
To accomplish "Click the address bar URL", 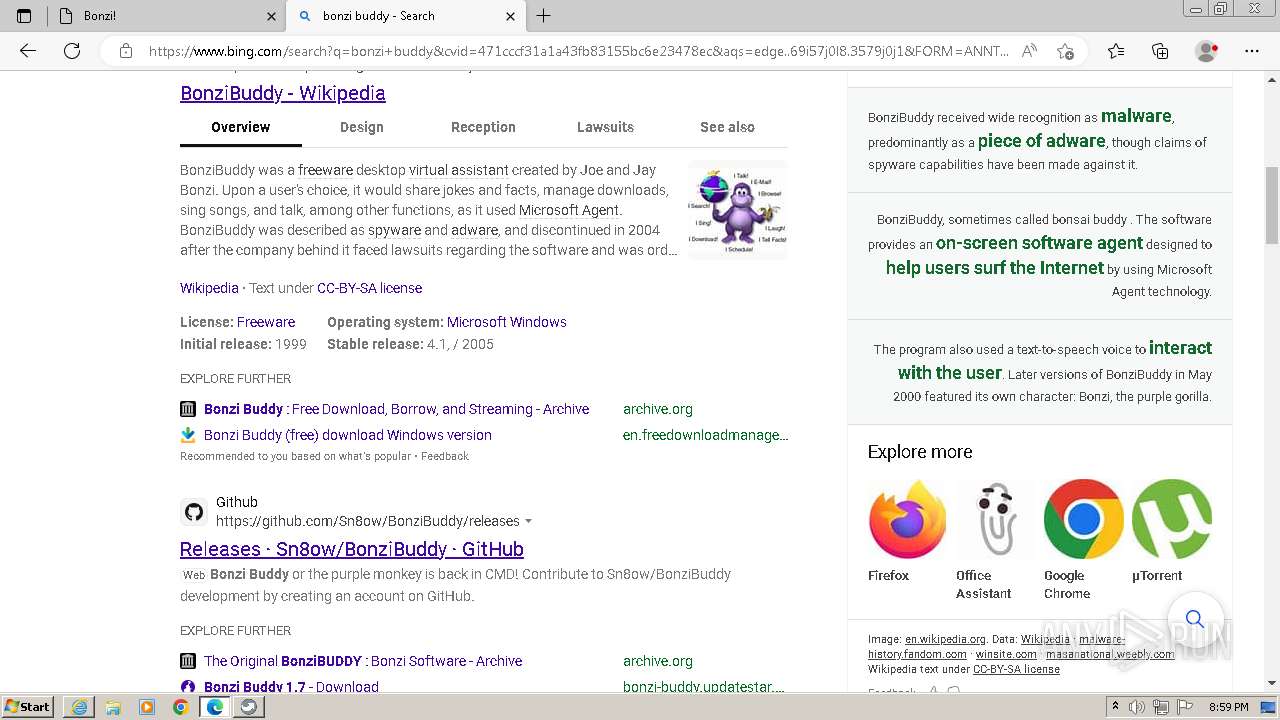I will tap(578, 51).
